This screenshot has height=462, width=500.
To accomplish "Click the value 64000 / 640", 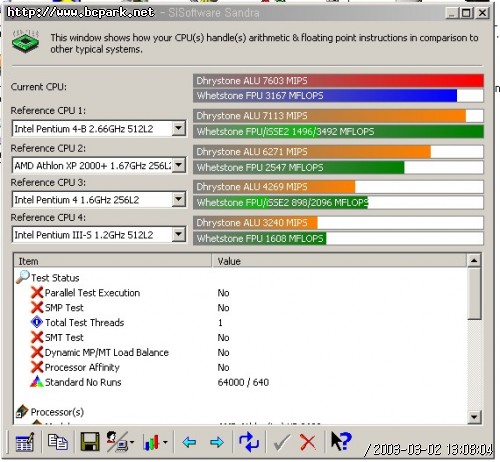I will coord(243,382).
